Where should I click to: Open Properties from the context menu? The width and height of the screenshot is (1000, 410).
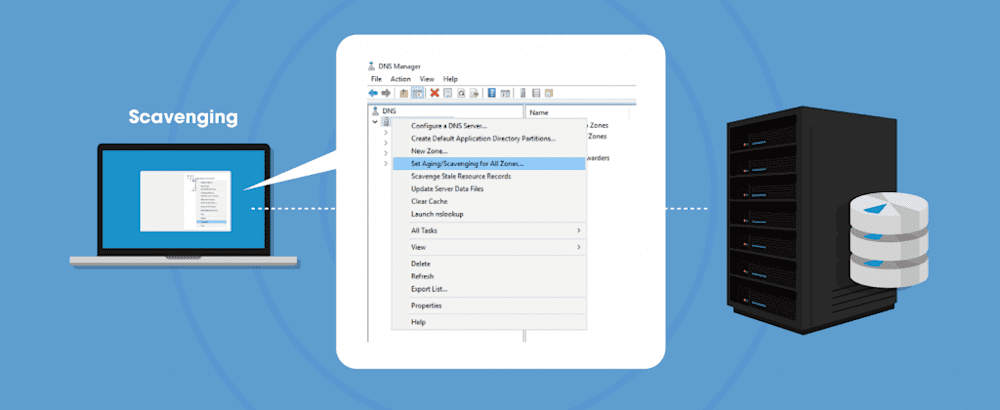(489, 305)
